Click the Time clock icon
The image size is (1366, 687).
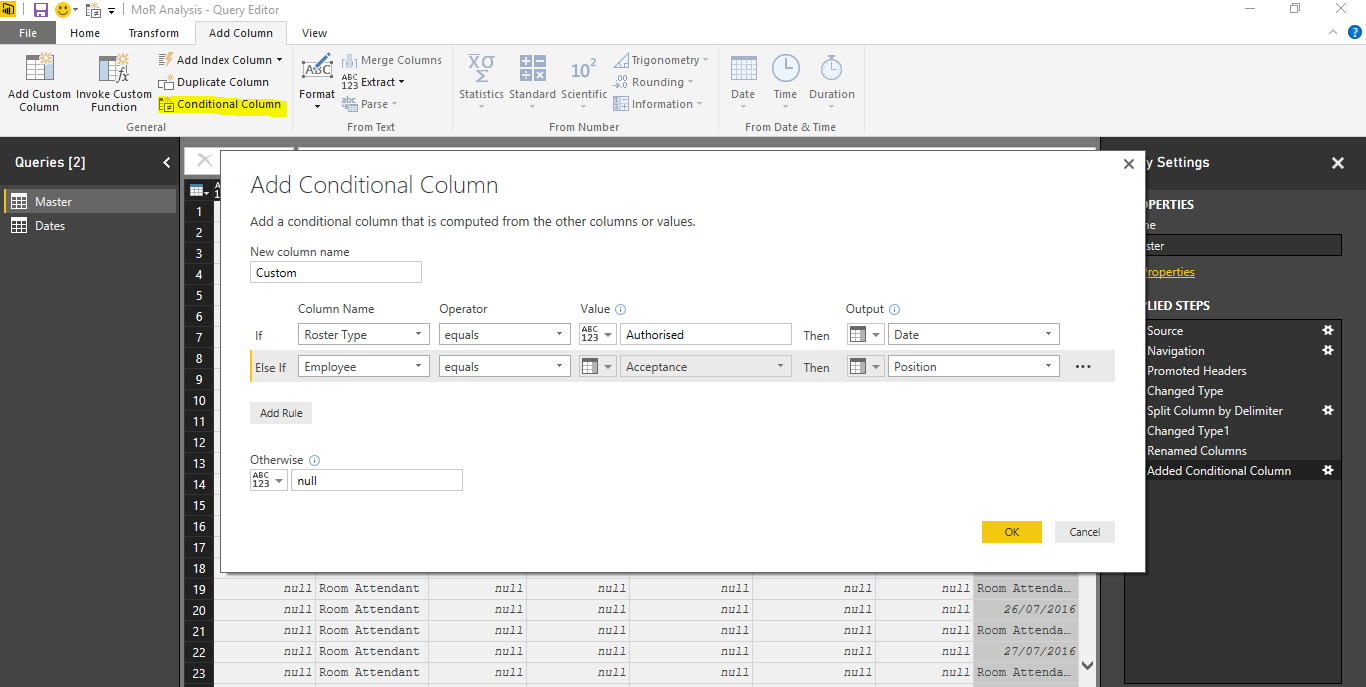point(786,68)
